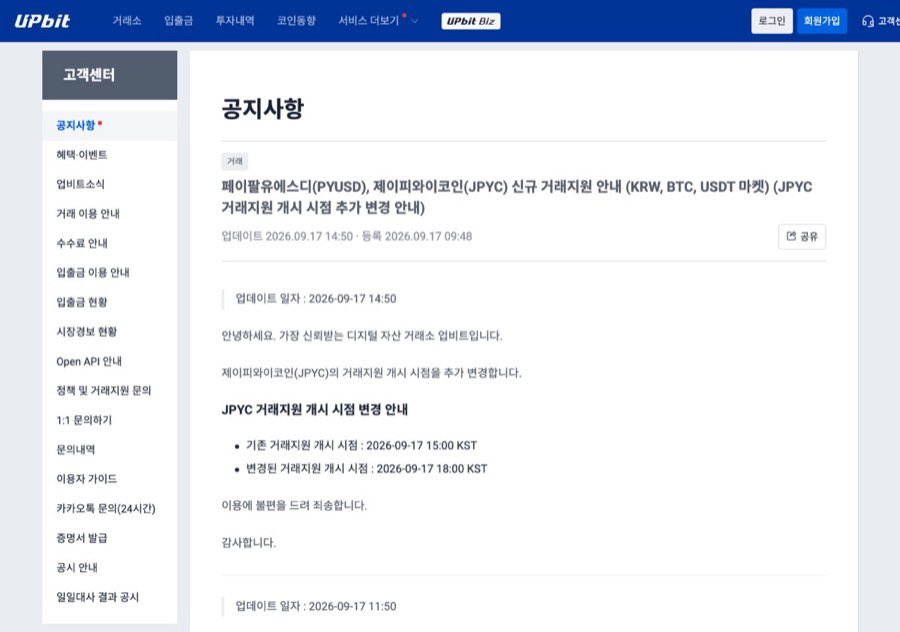Image resolution: width=900 pixels, height=632 pixels.
Task: Click the share icon button 공유
Action: (802, 236)
